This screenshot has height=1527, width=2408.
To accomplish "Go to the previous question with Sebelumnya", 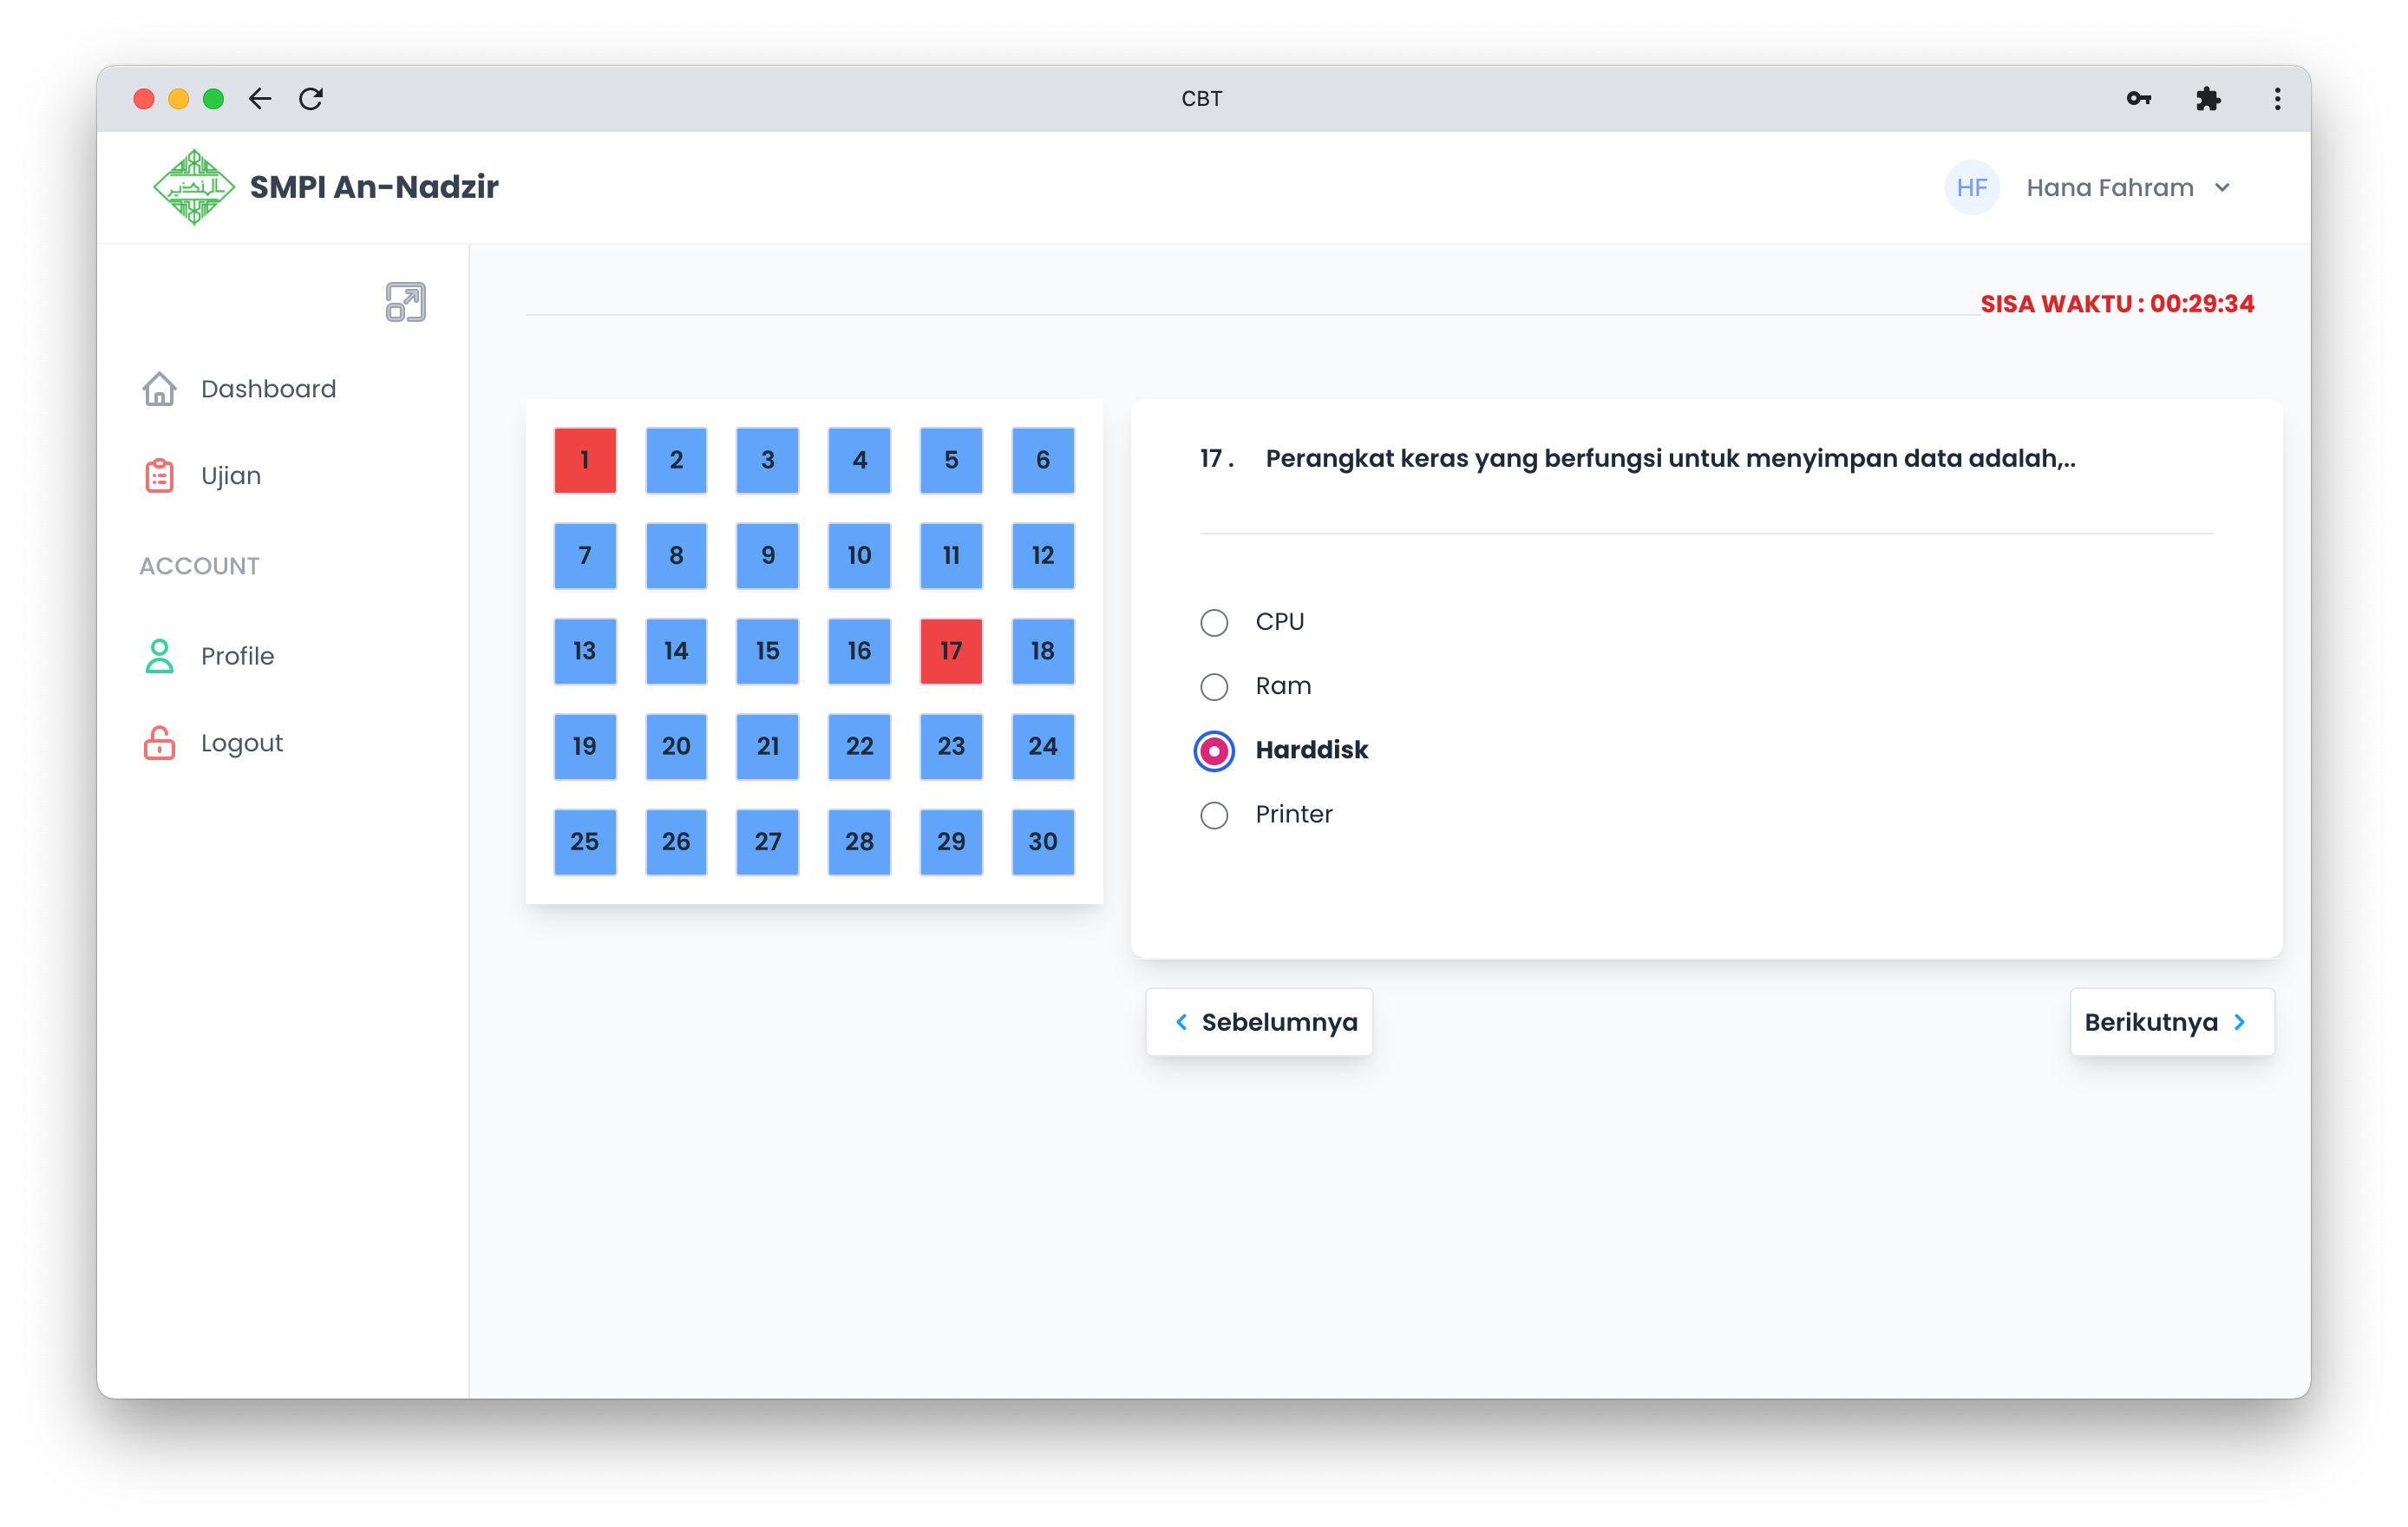I will 1259,1022.
